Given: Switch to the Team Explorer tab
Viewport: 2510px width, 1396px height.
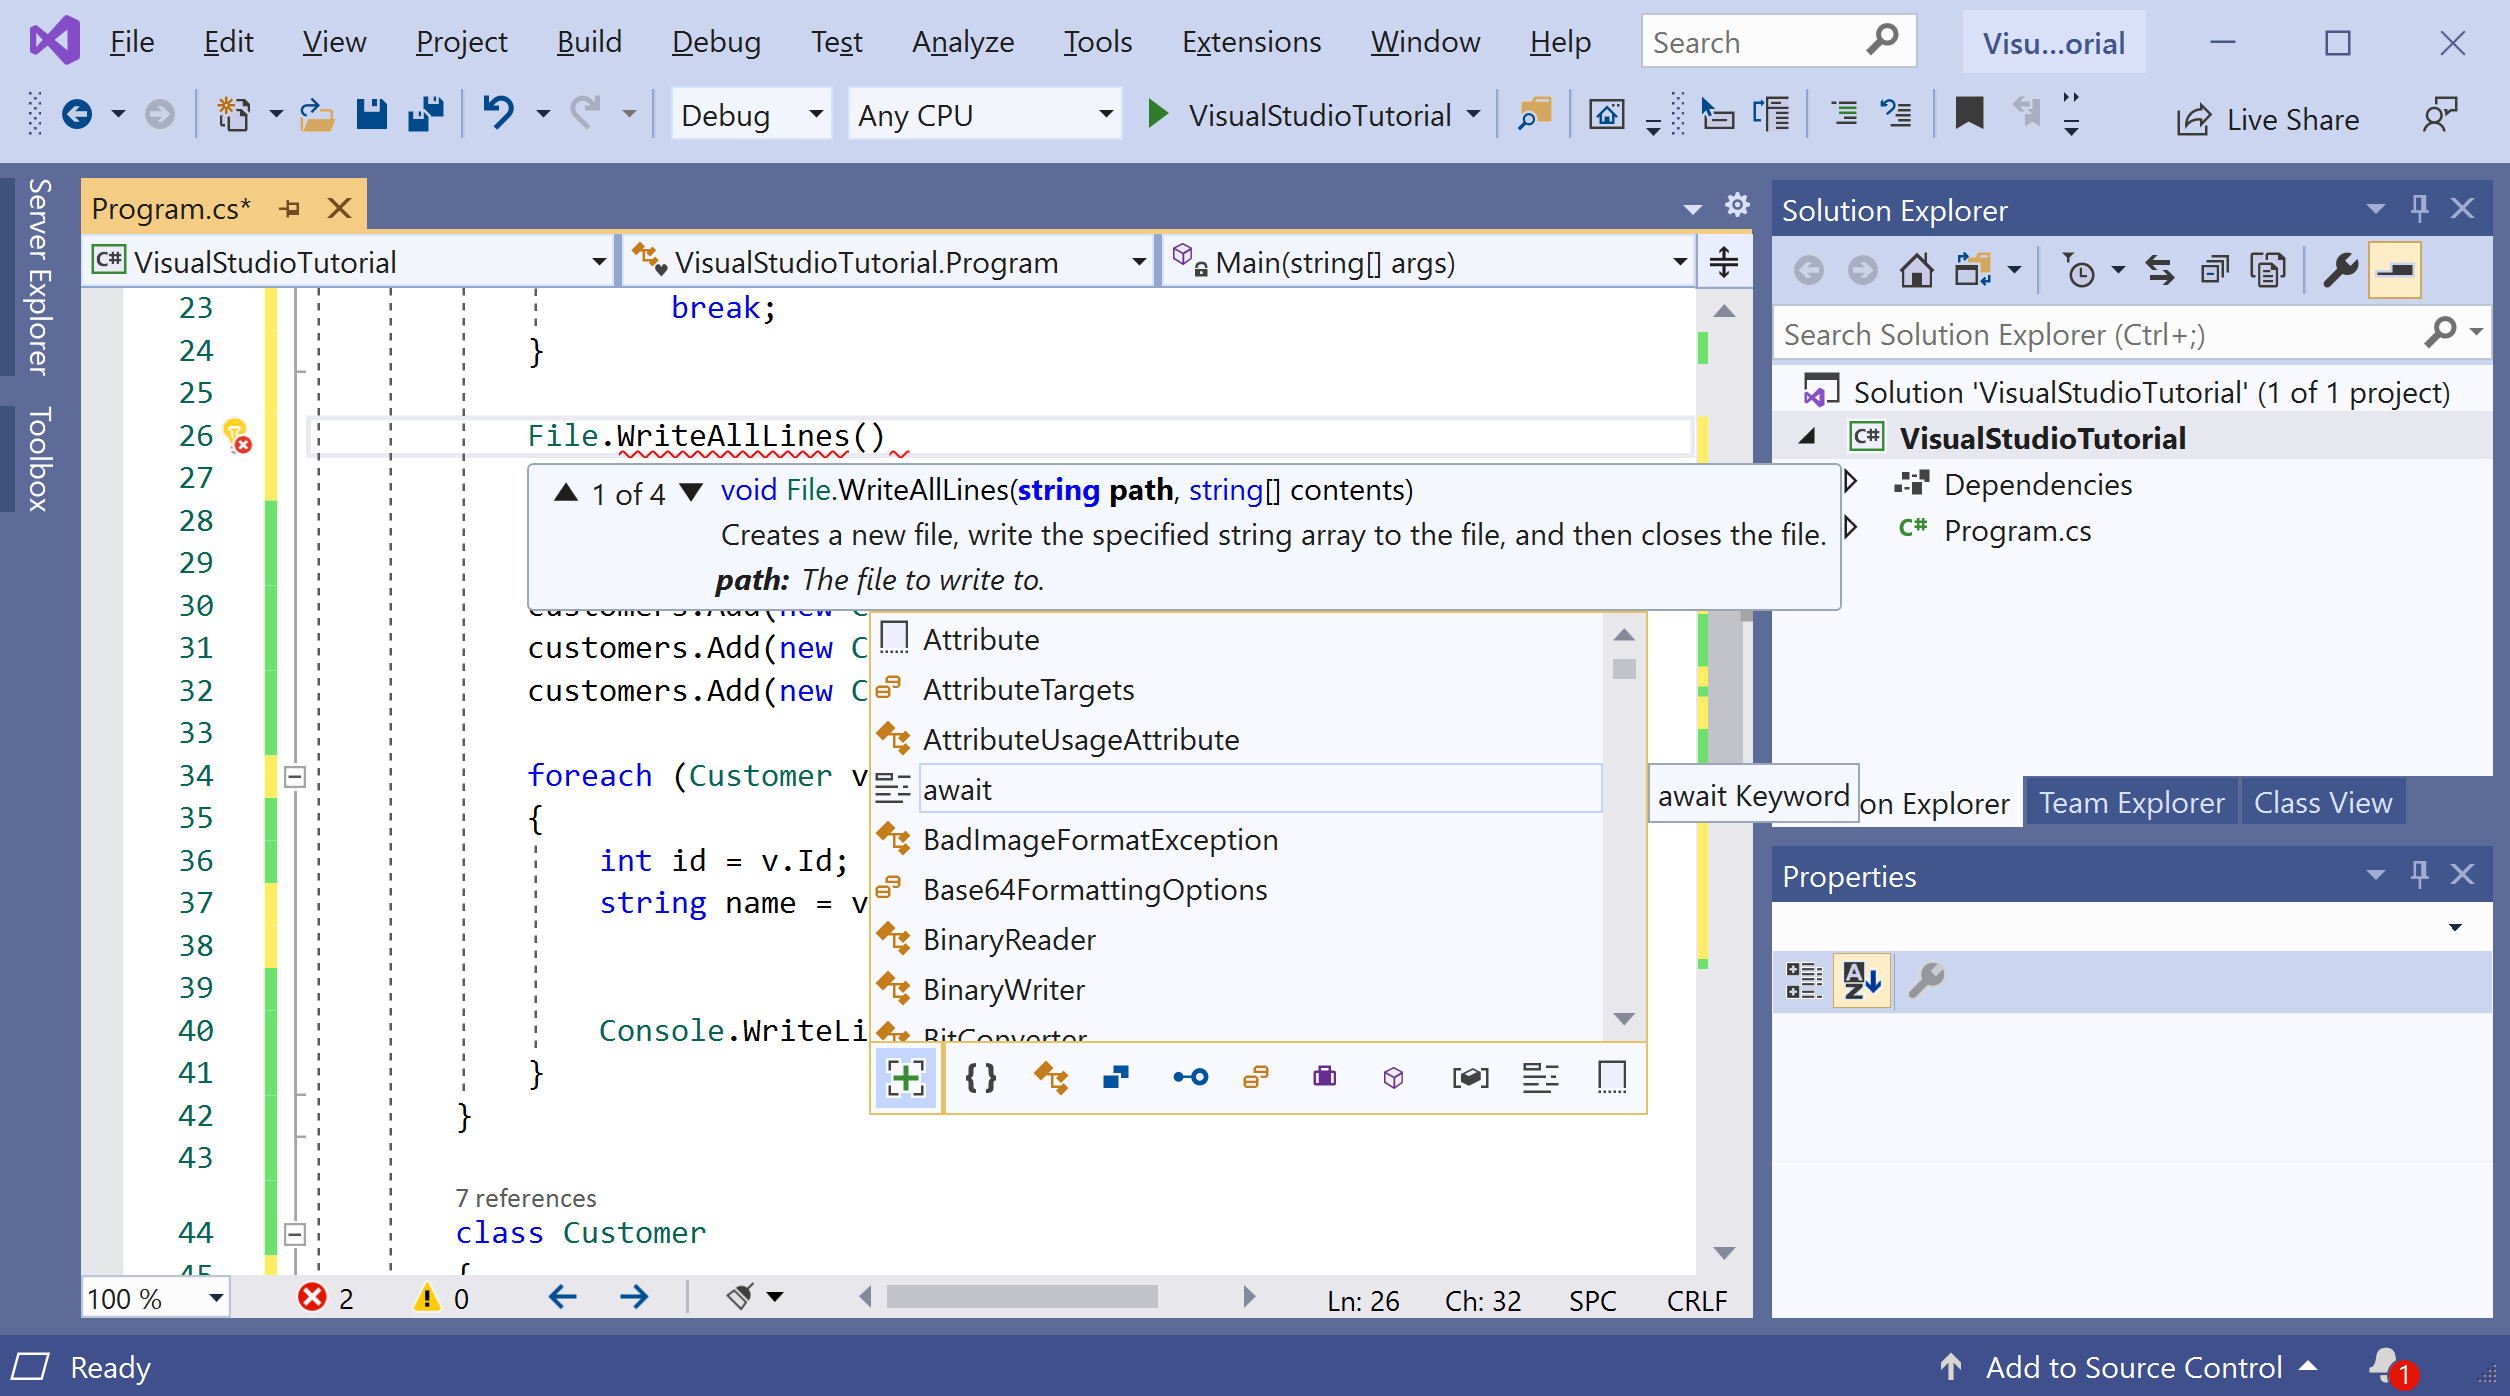Looking at the screenshot, I should (x=2132, y=802).
